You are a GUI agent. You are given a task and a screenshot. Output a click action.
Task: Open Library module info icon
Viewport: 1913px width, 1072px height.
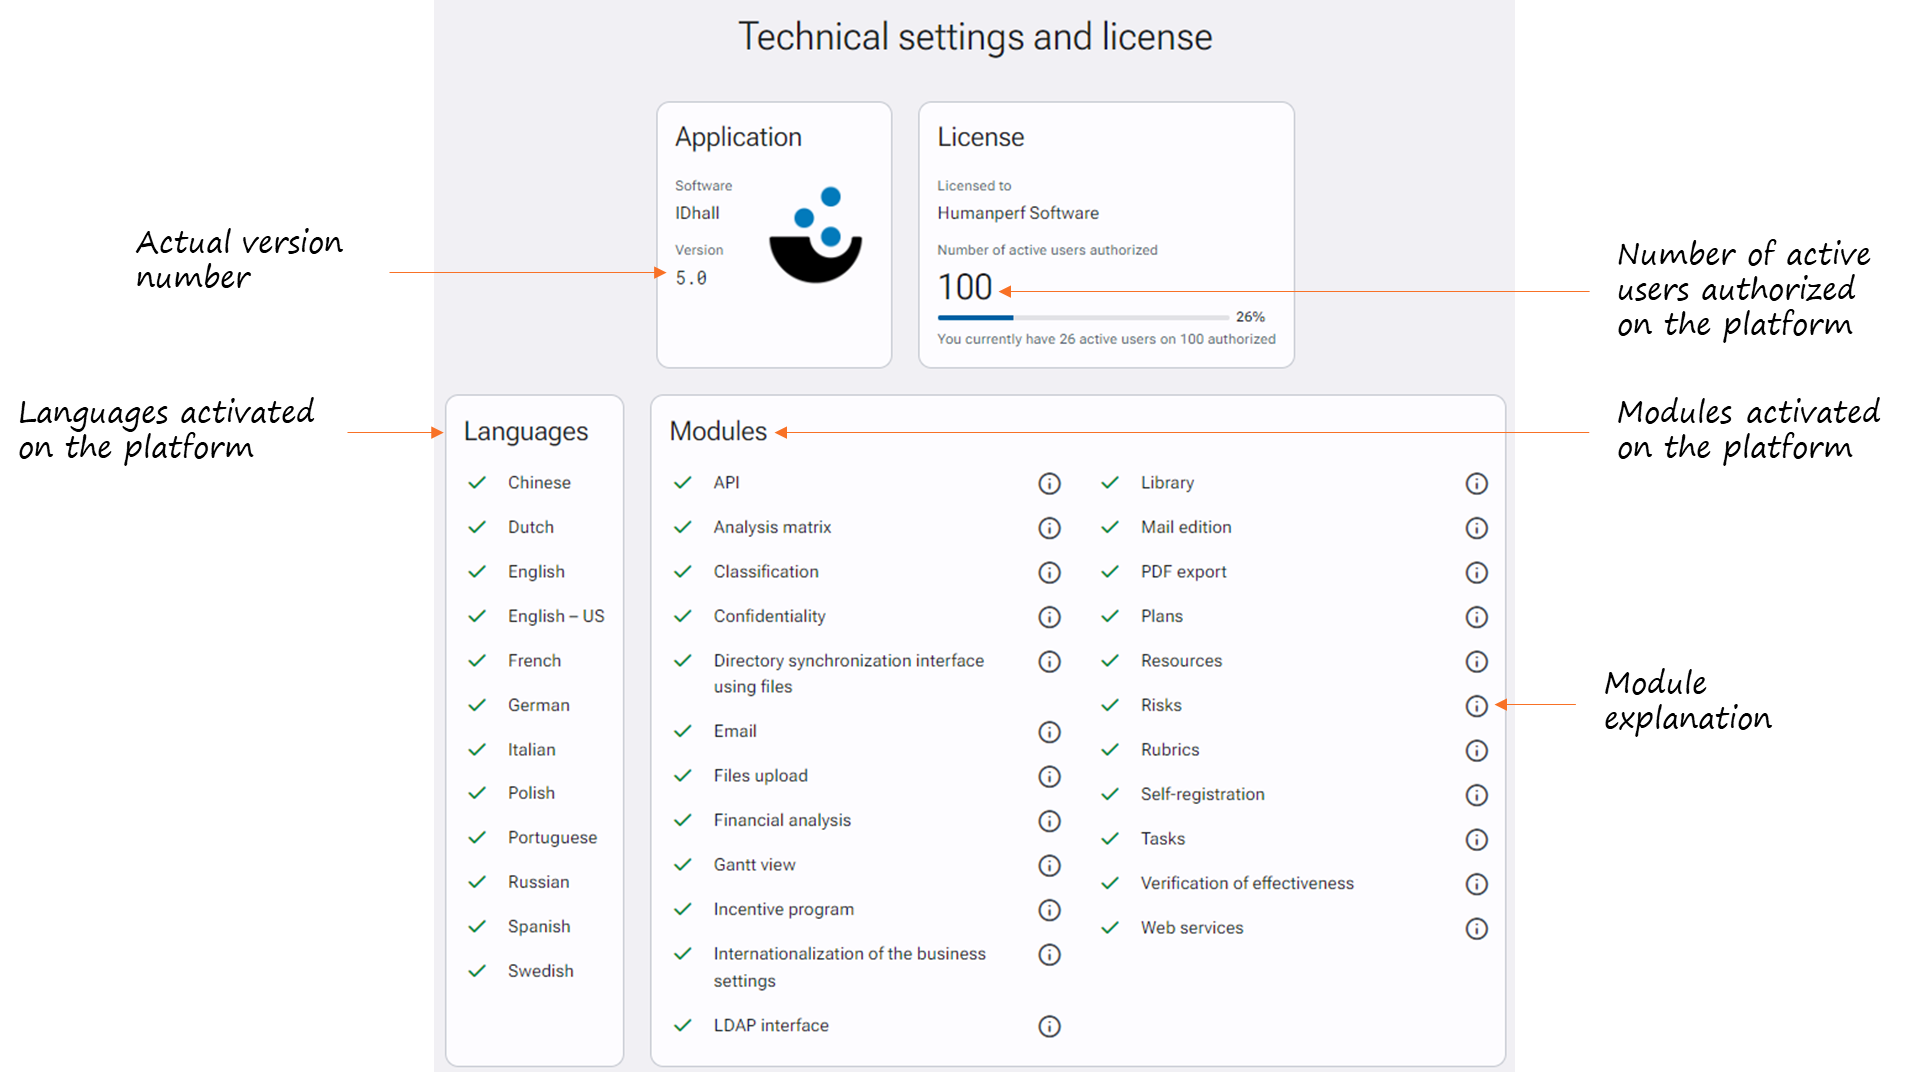pyautogui.click(x=1477, y=484)
